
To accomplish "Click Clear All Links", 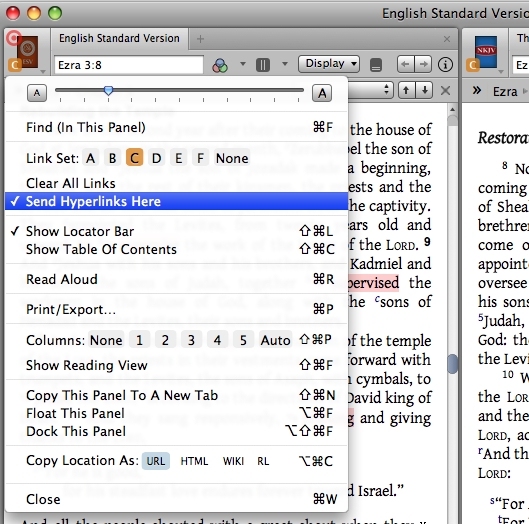I will (x=71, y=183).
